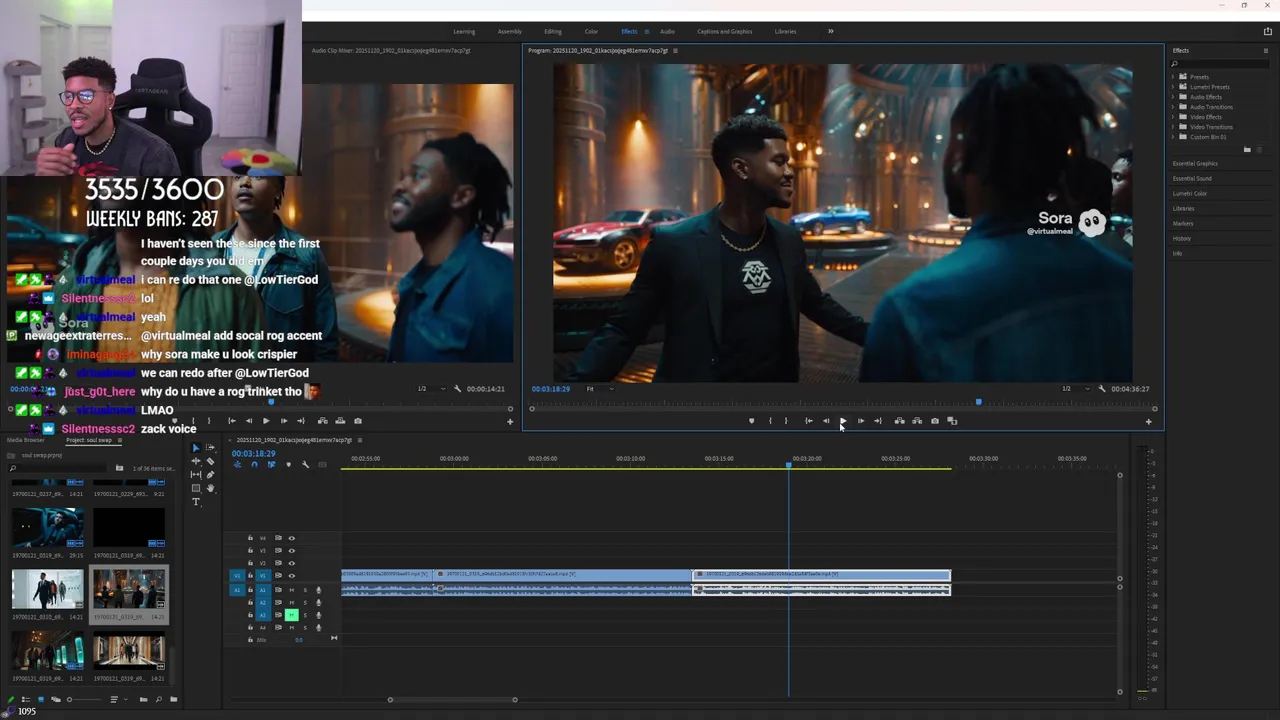Toggle visibility eye for track V3
Image resolution: width=1280 pixels, height=720 pixels.
coord(292,551)
